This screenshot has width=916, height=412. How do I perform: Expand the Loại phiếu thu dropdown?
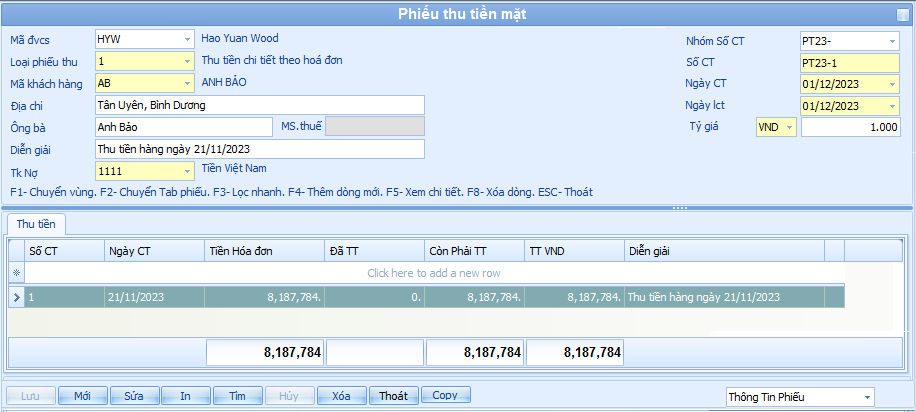[188, 61]
